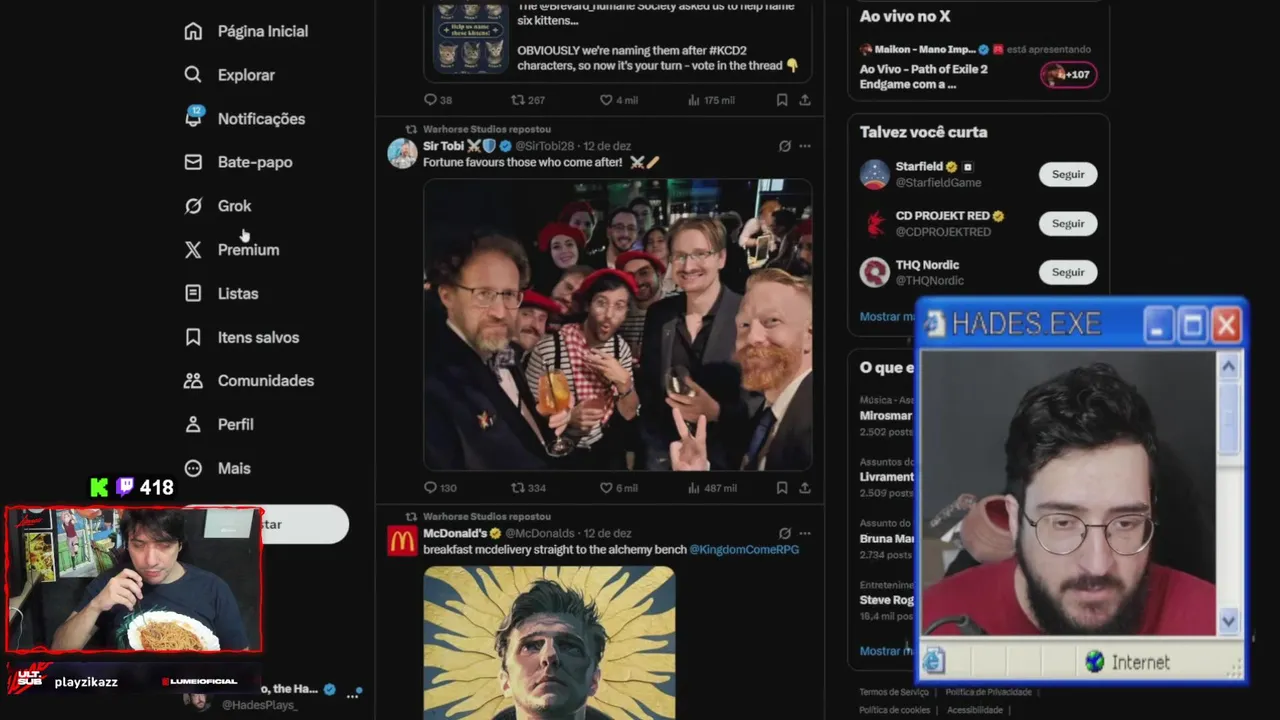The image size is (1280, 720).
Task: Click the X Premium logo icon
Action: point(193,250)
